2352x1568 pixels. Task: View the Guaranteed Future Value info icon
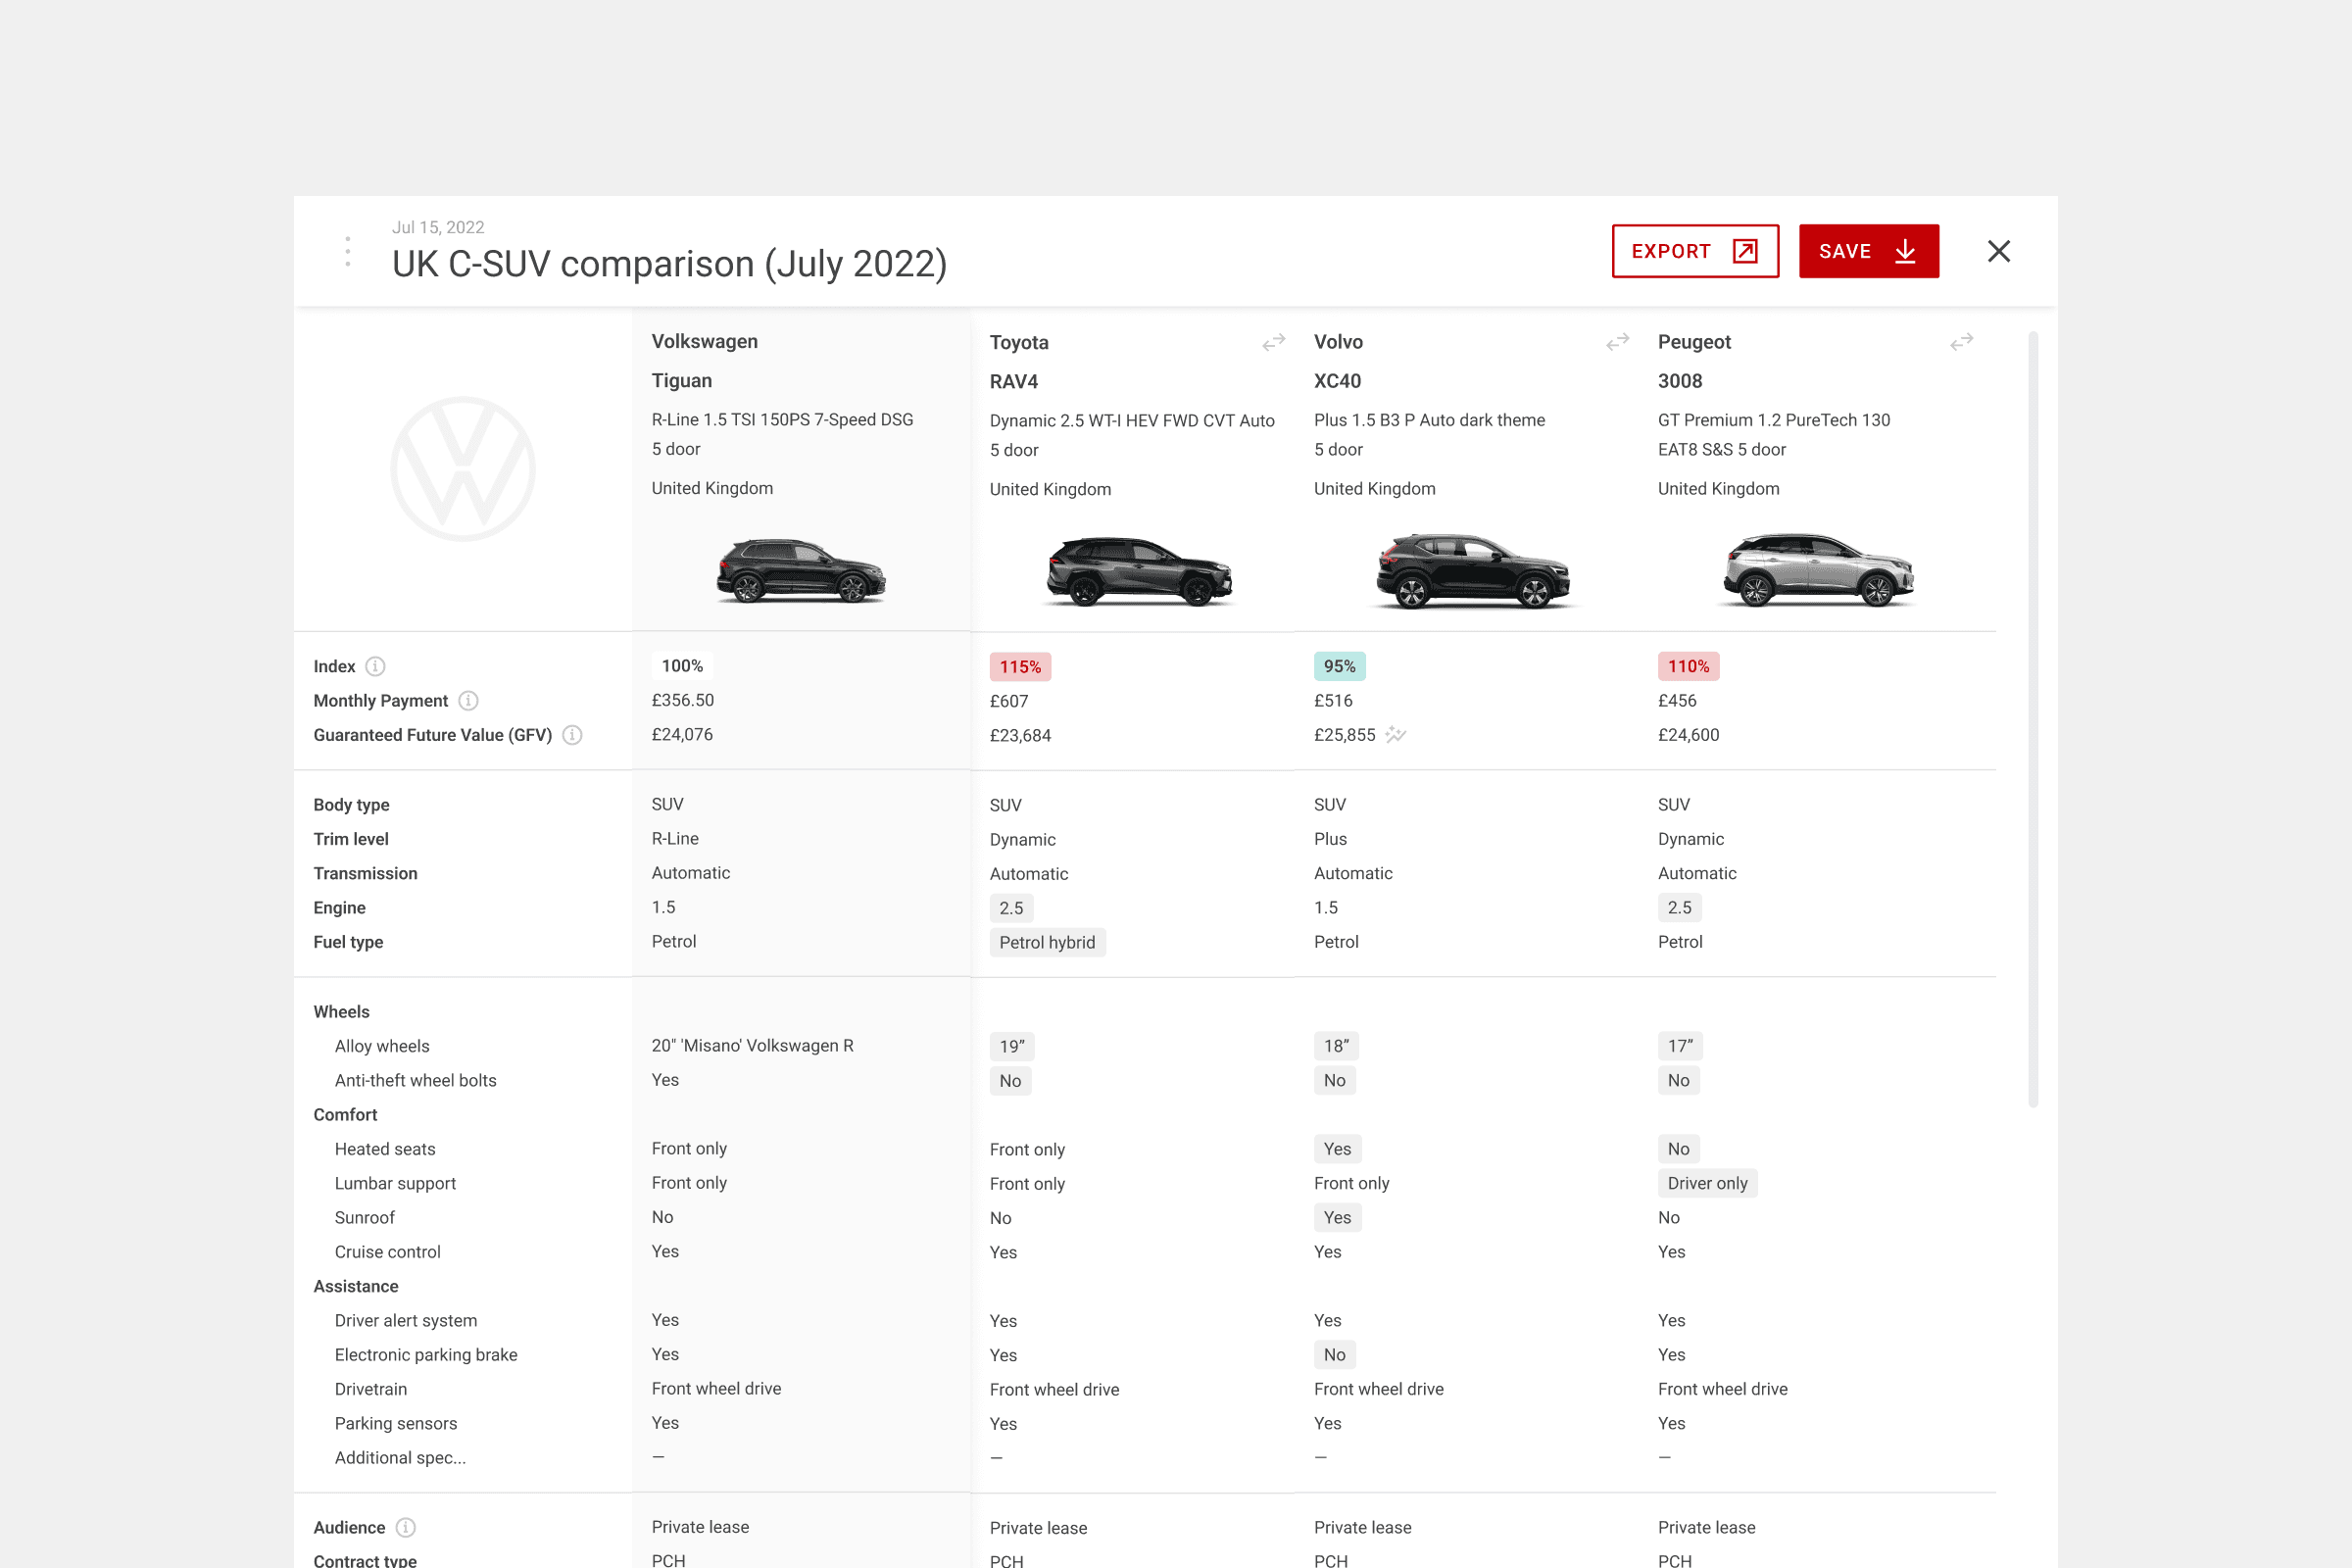(x=572, y=735)
